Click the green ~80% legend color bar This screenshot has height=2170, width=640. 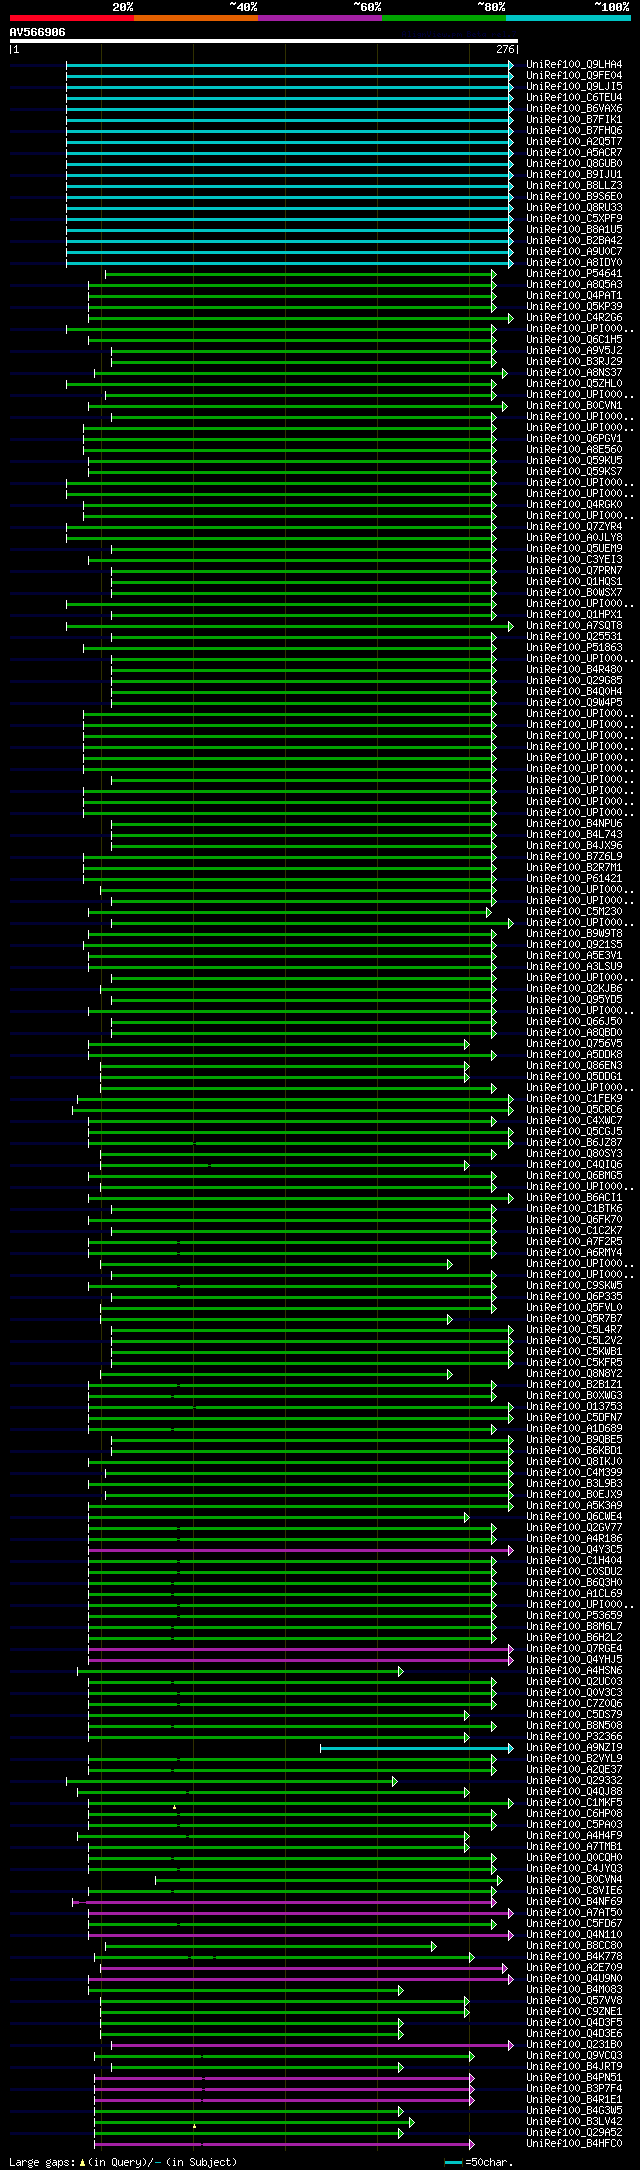[444, 18]
